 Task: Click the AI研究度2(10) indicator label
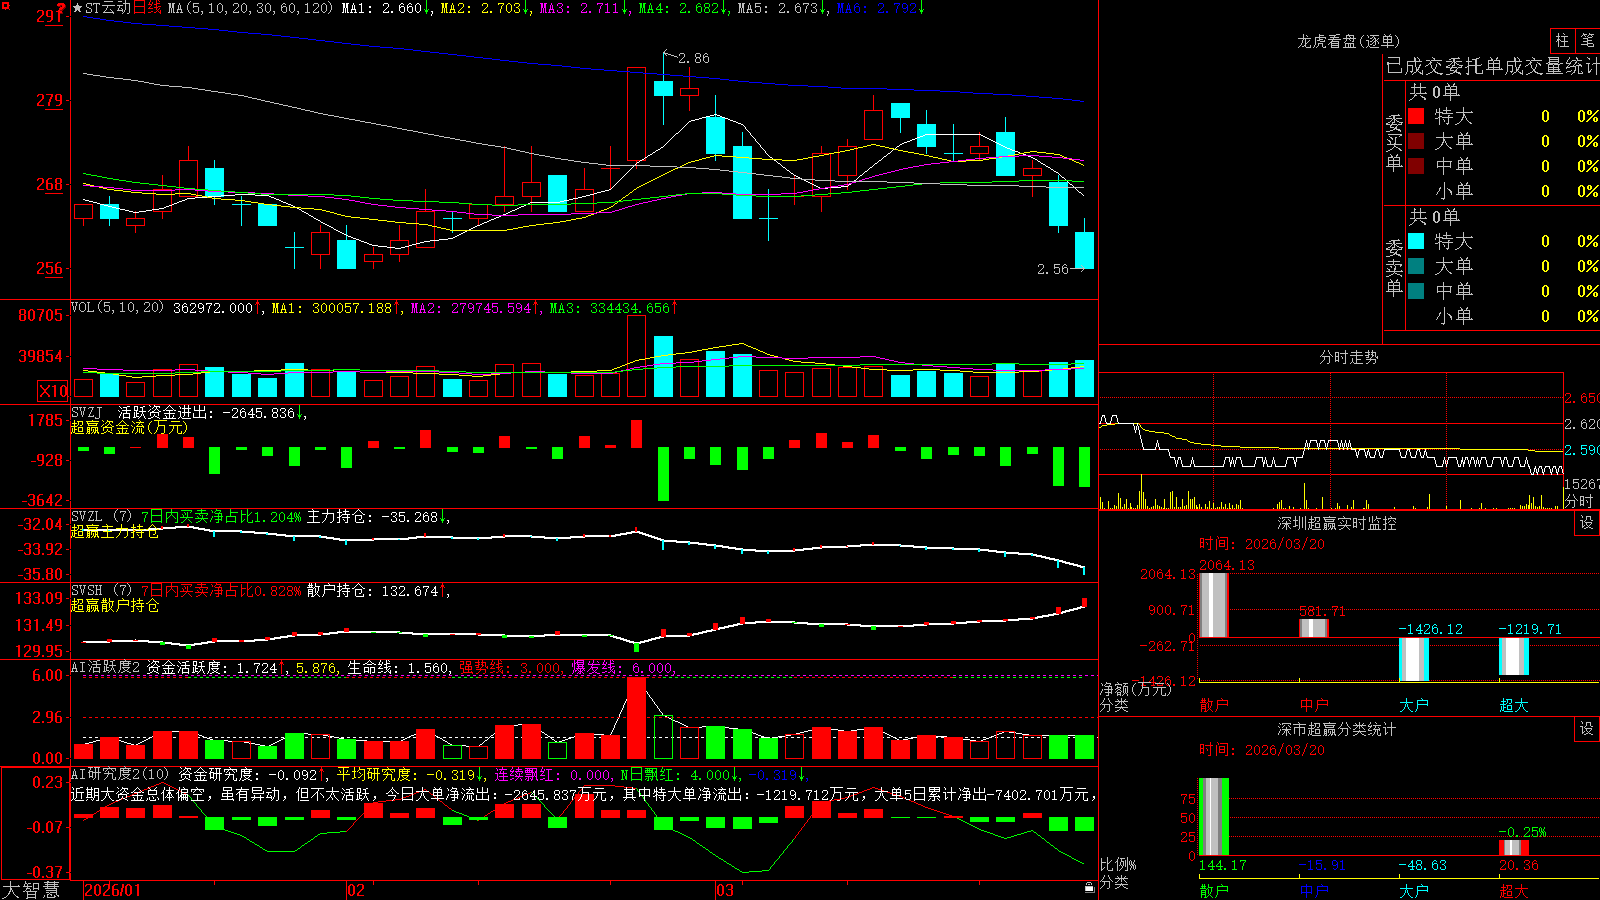tap(120, 774)
